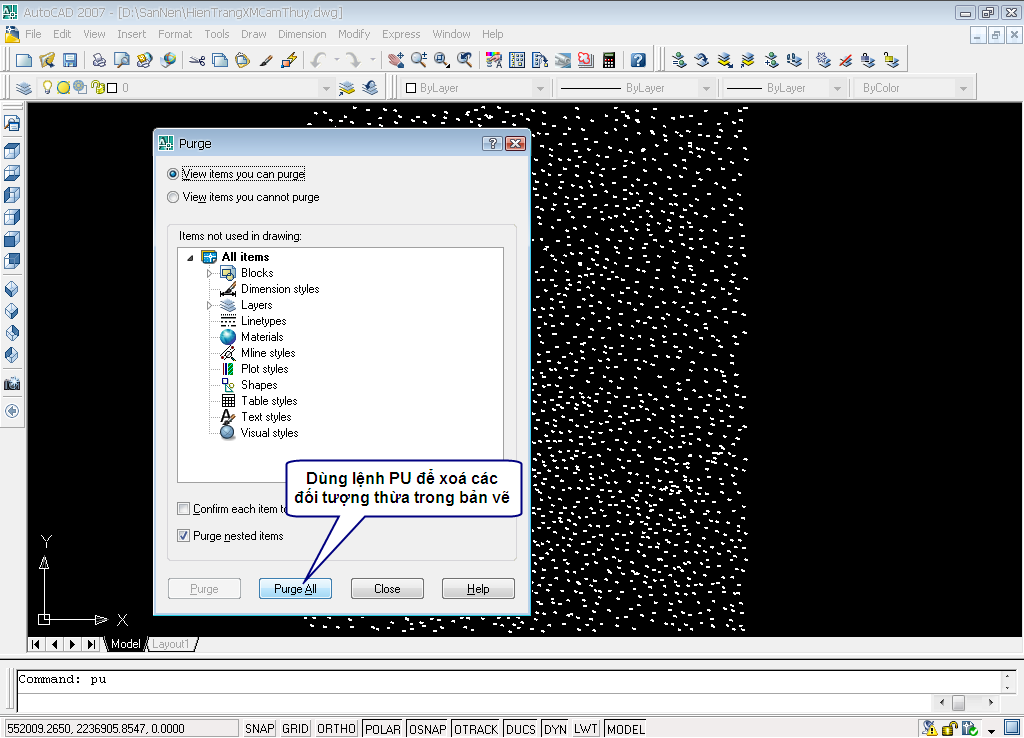Open the Layer Properties Manager icon

24,88
